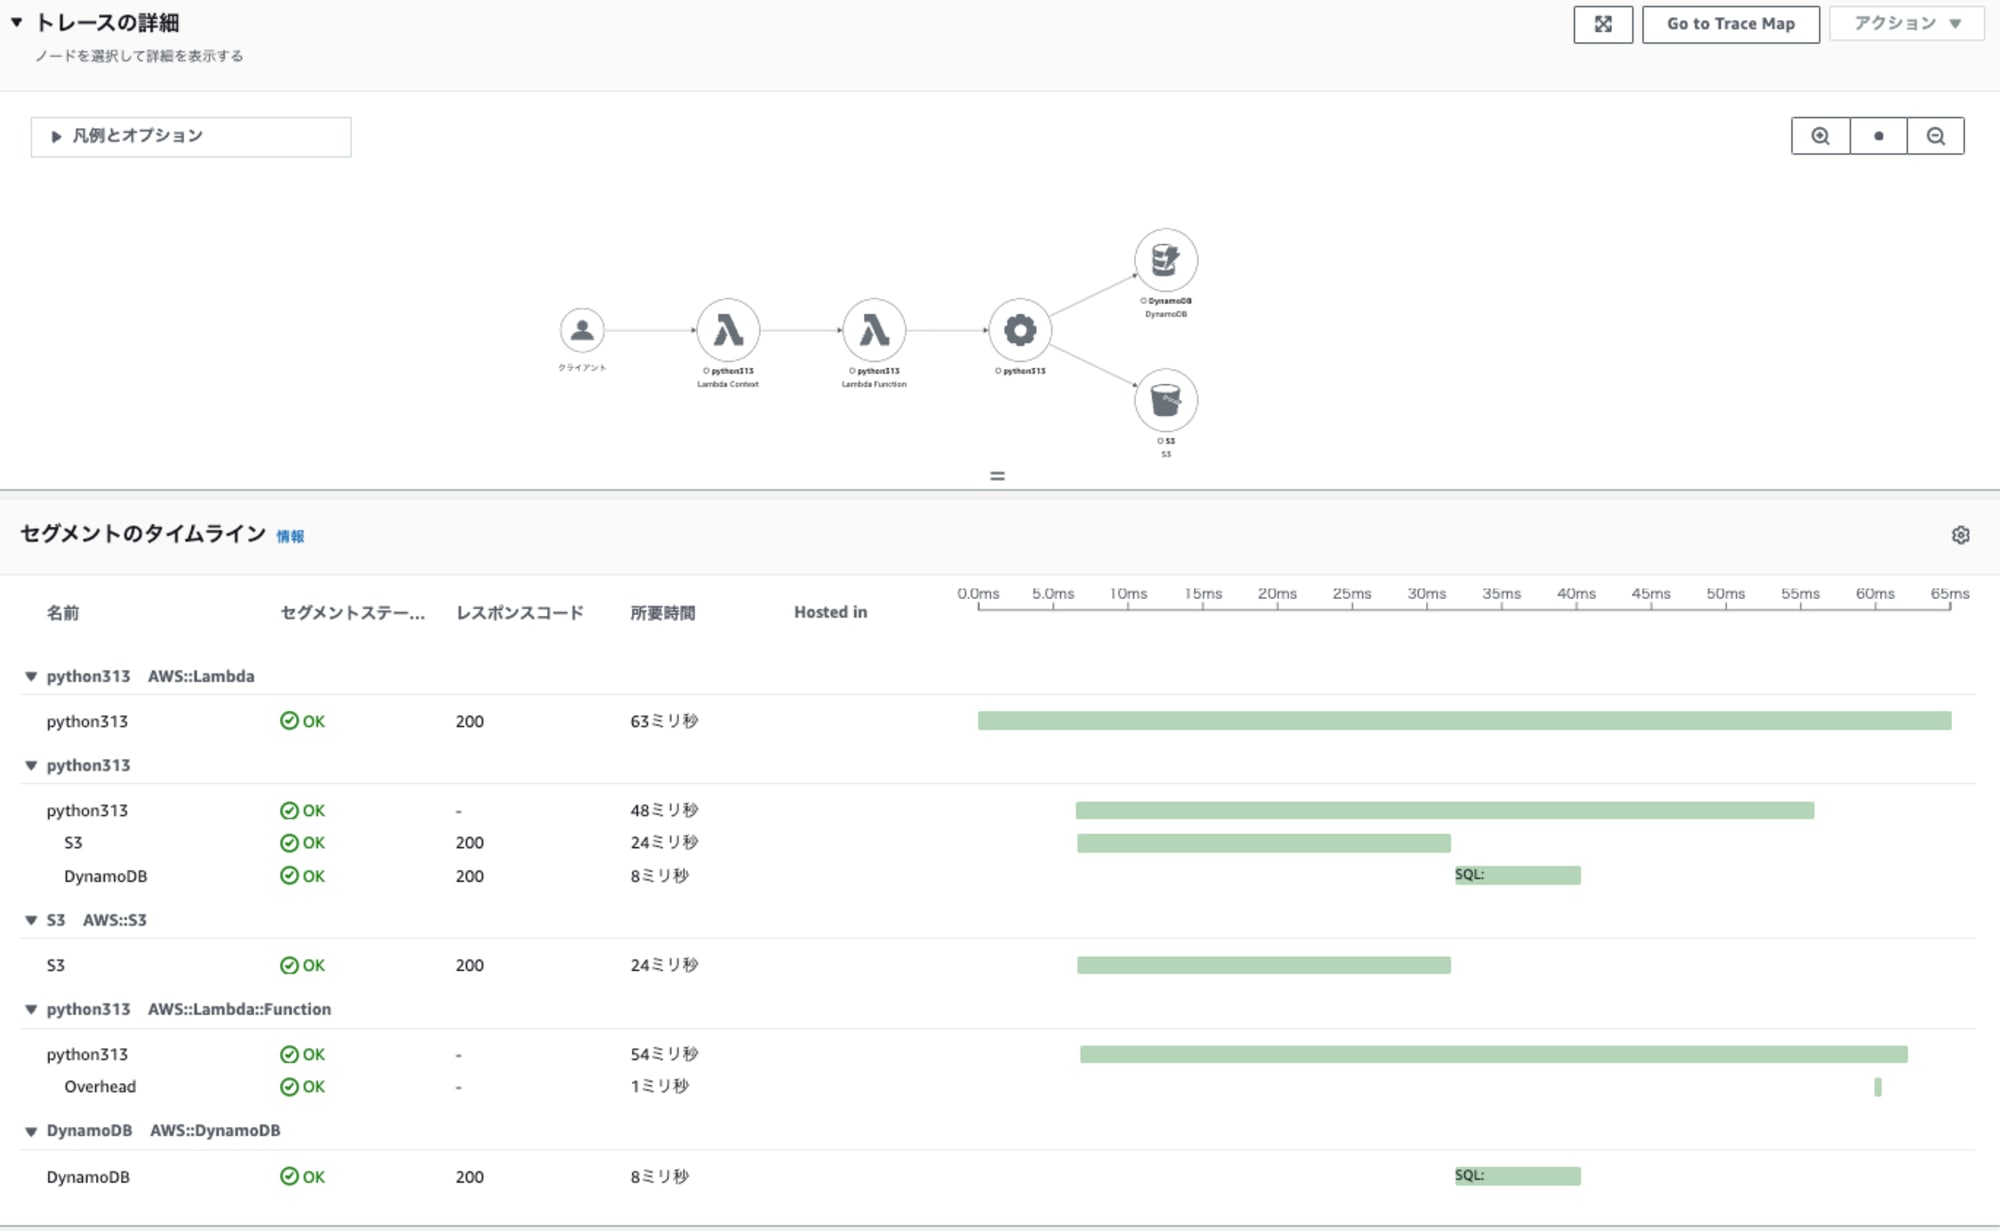Click the セグメントステー... column header
This screenshot has height=1231, width=2000.
click(353, 613)
